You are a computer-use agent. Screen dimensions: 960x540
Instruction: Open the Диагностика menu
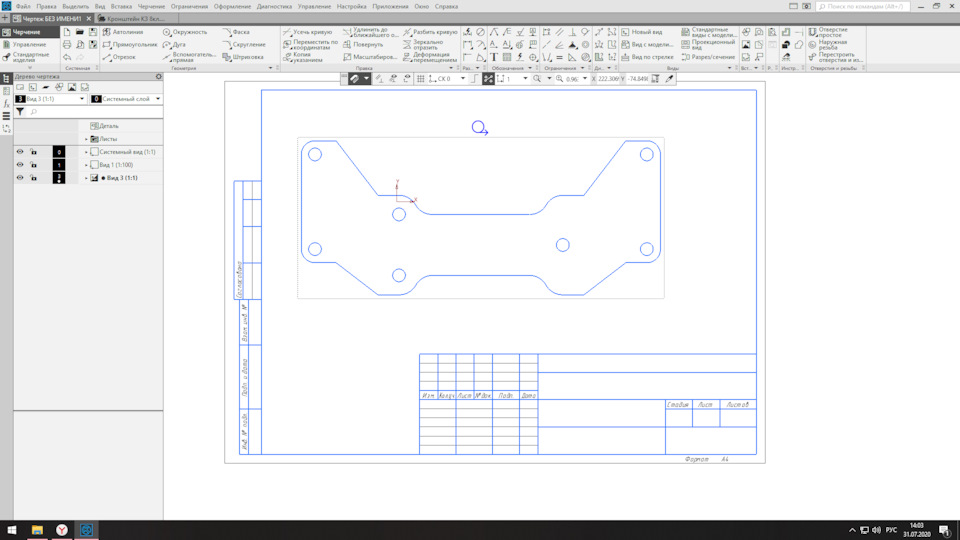[274, 6]
